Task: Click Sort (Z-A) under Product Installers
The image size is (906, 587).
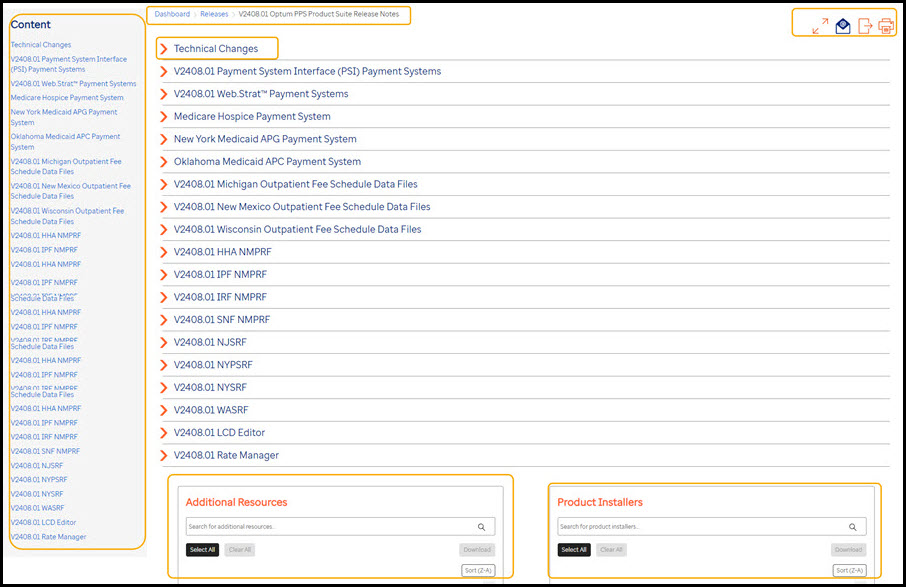Action: pyautogui.click(x=850, y=570)
